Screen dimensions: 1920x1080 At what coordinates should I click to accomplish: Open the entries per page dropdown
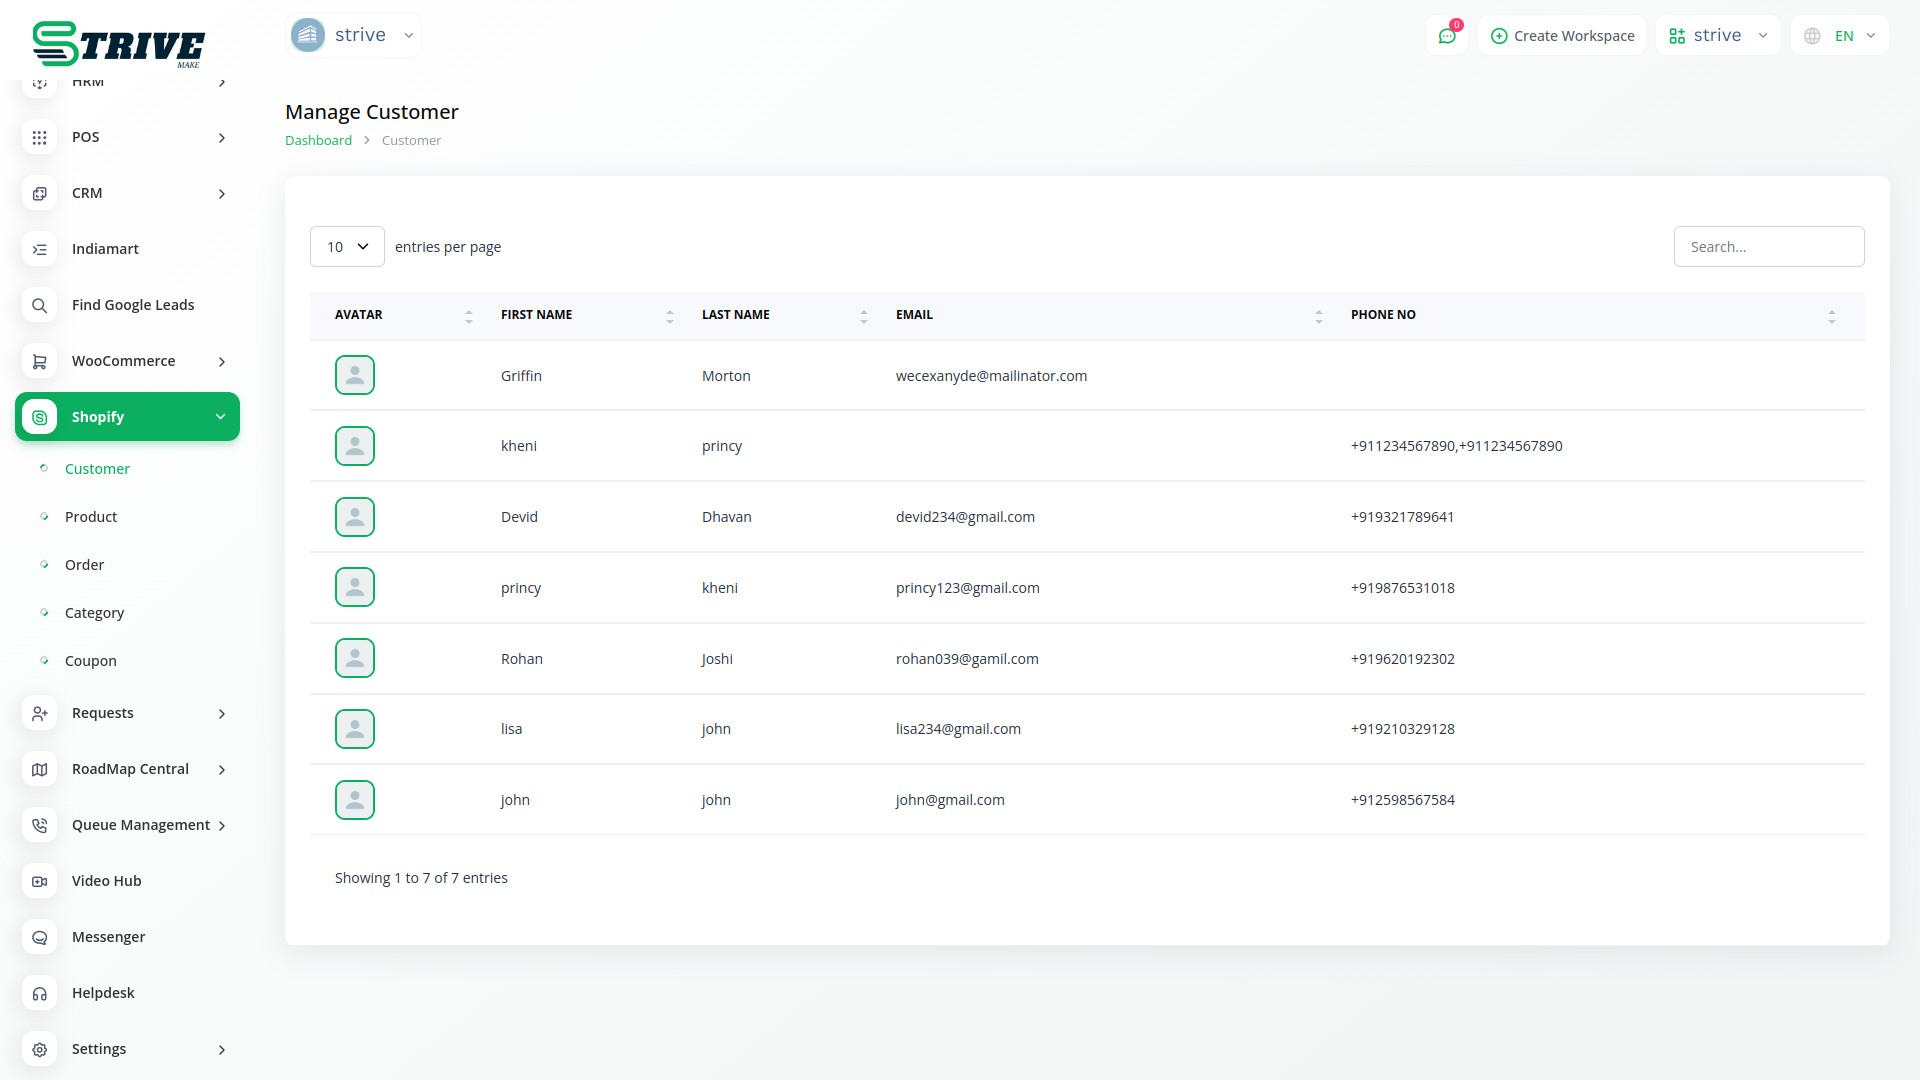click(347, 247)
